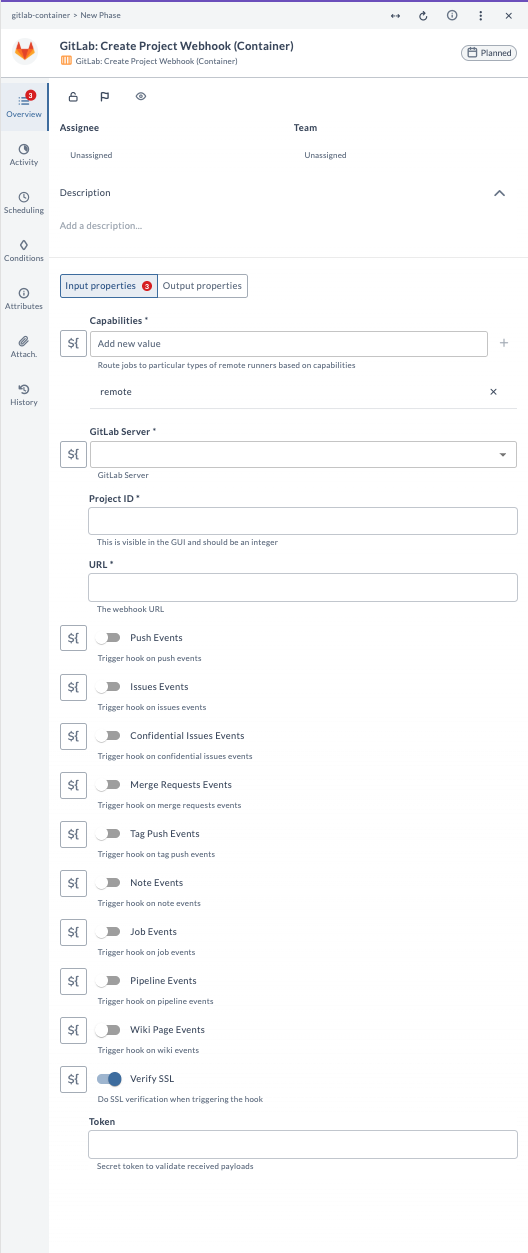The image size is (528, 1253).
Task: Click the Project ID input field
Action: click(303, 521)
